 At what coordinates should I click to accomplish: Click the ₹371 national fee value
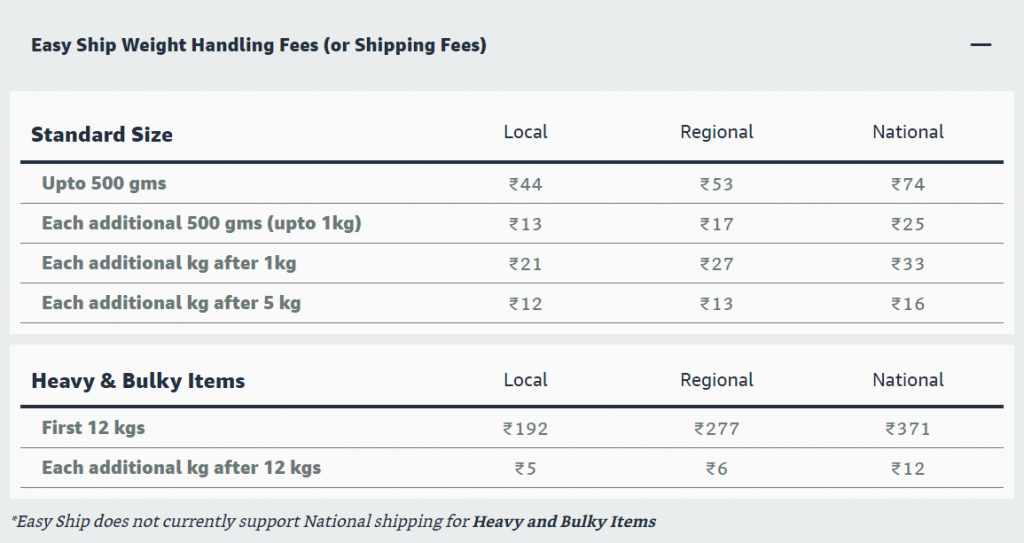tap(908, 429)
